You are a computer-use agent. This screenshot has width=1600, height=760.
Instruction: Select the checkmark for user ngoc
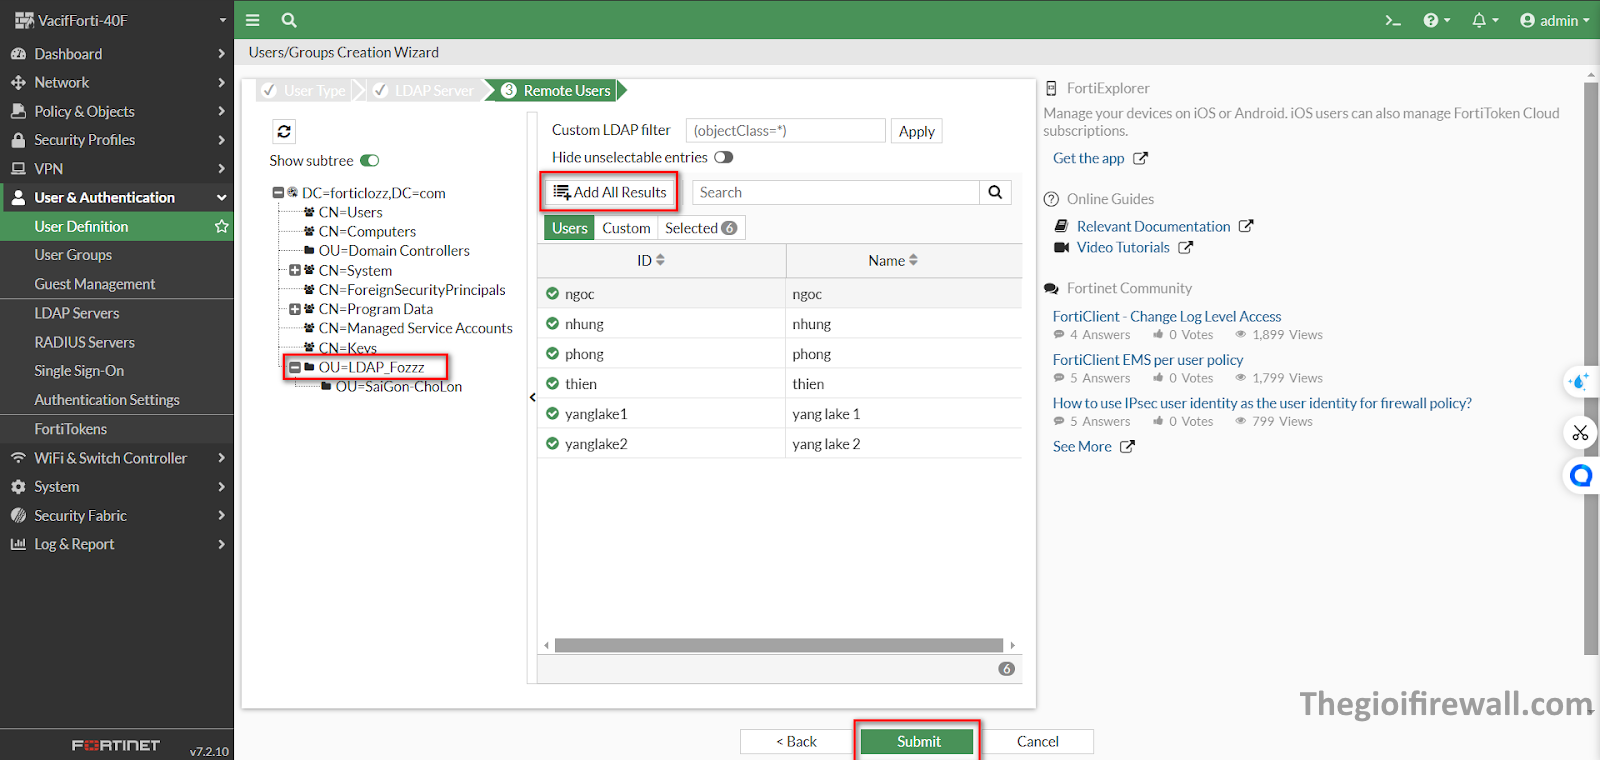click(552, 294)
